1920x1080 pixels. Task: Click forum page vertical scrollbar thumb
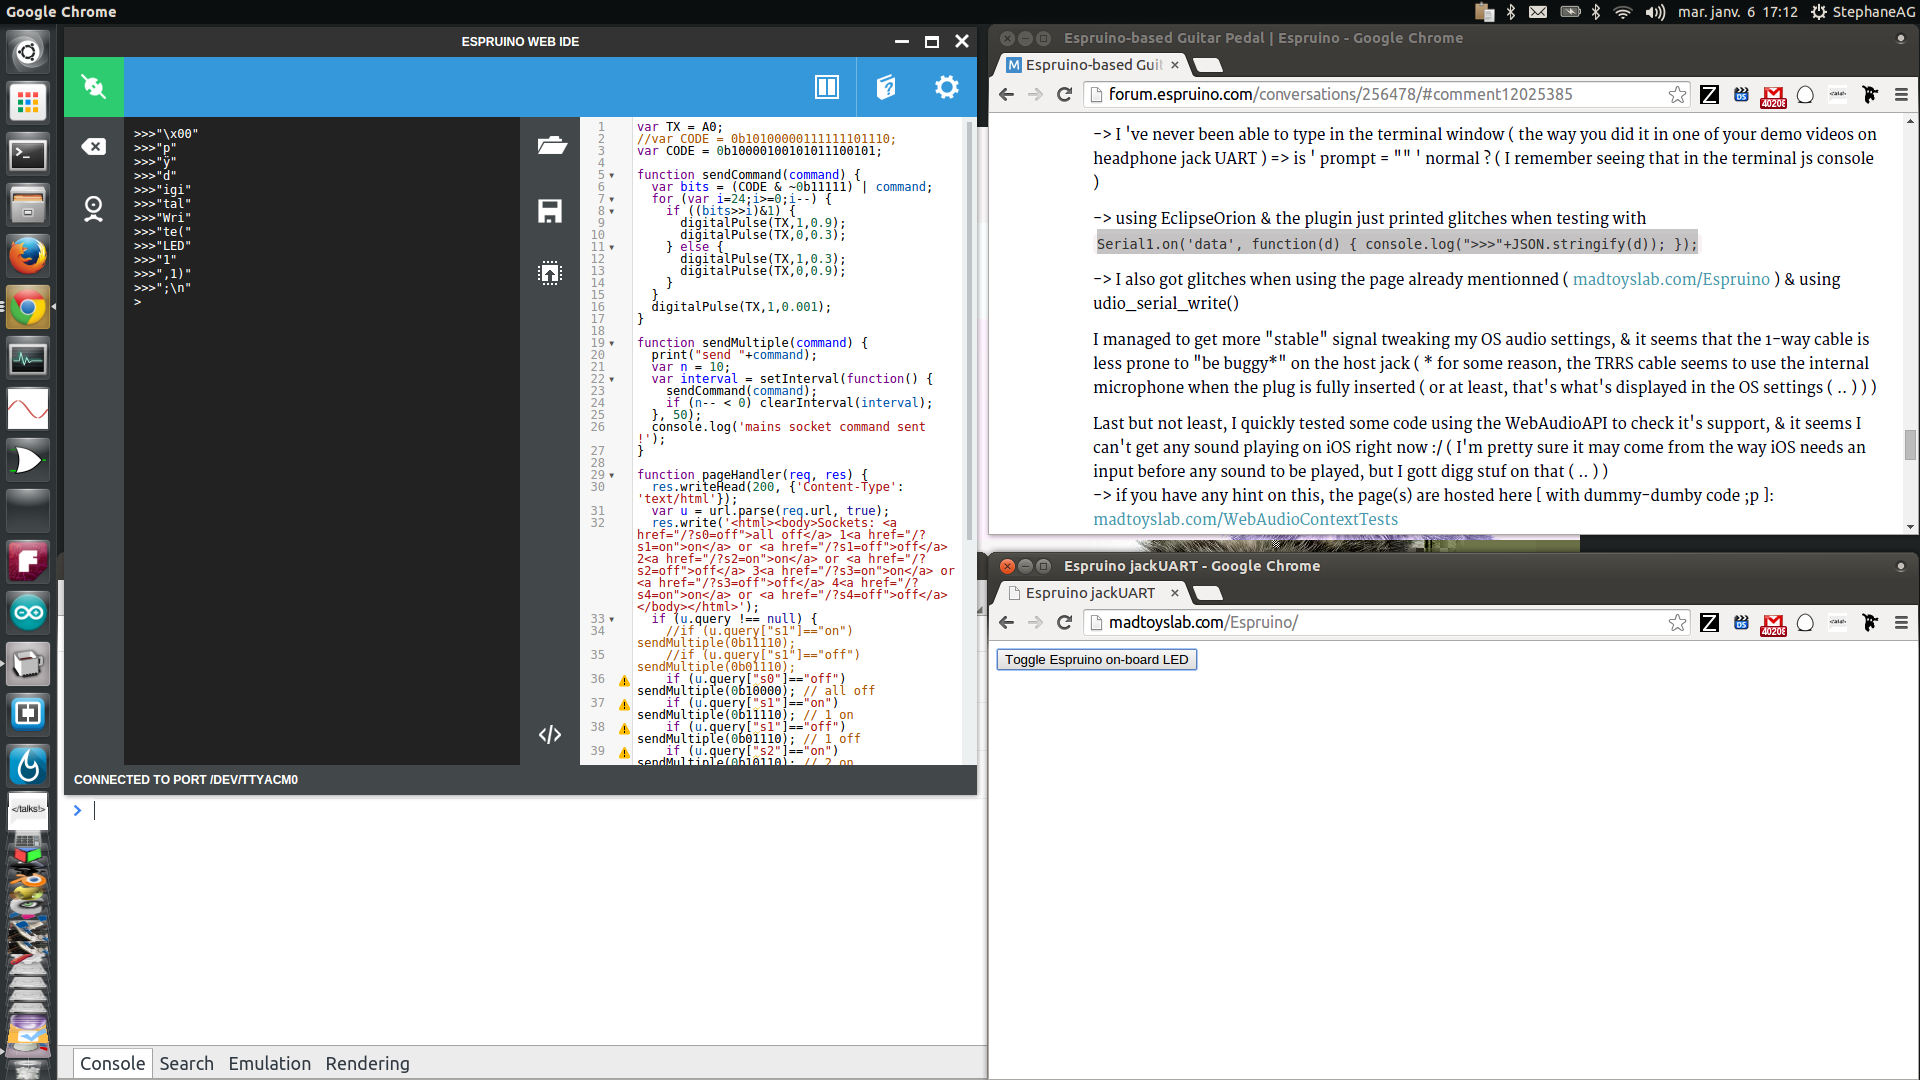tap(1910, 445)
